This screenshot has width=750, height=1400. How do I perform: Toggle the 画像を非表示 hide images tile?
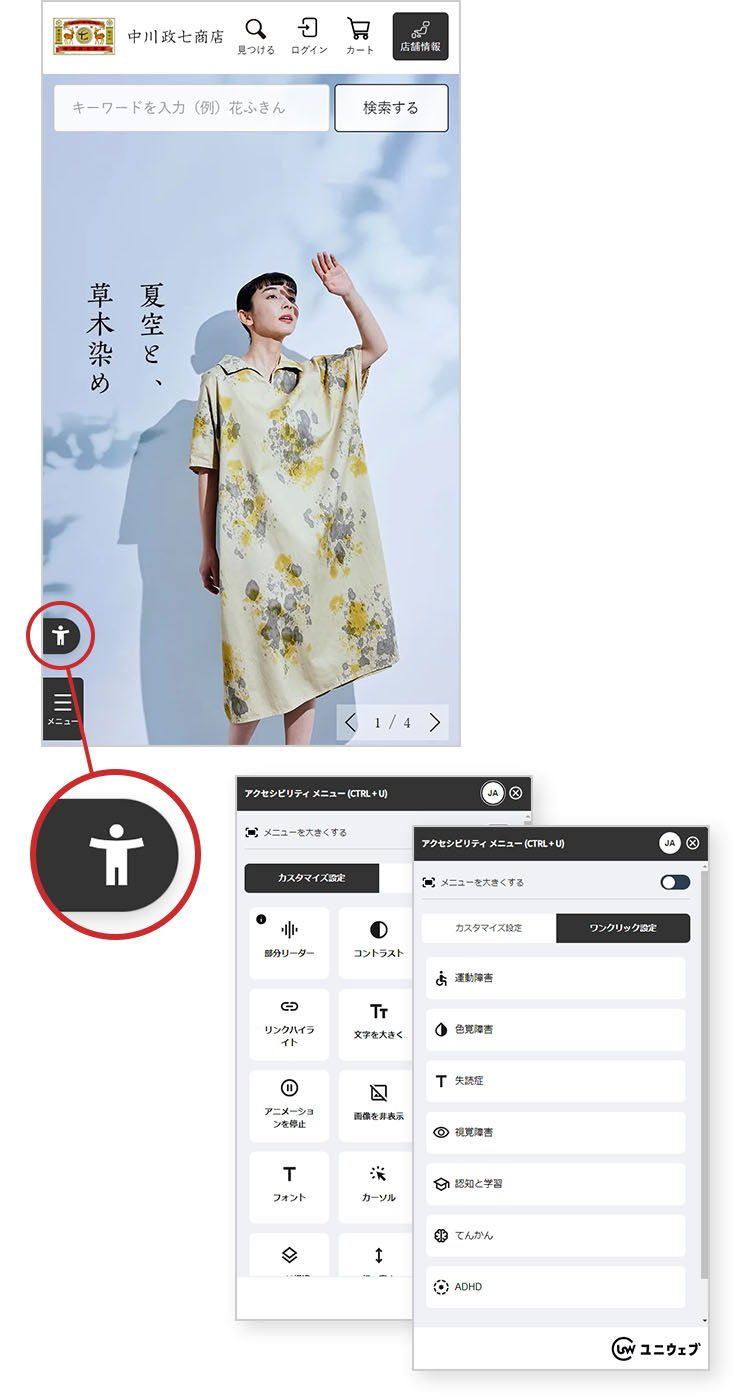coord(376,1106)
